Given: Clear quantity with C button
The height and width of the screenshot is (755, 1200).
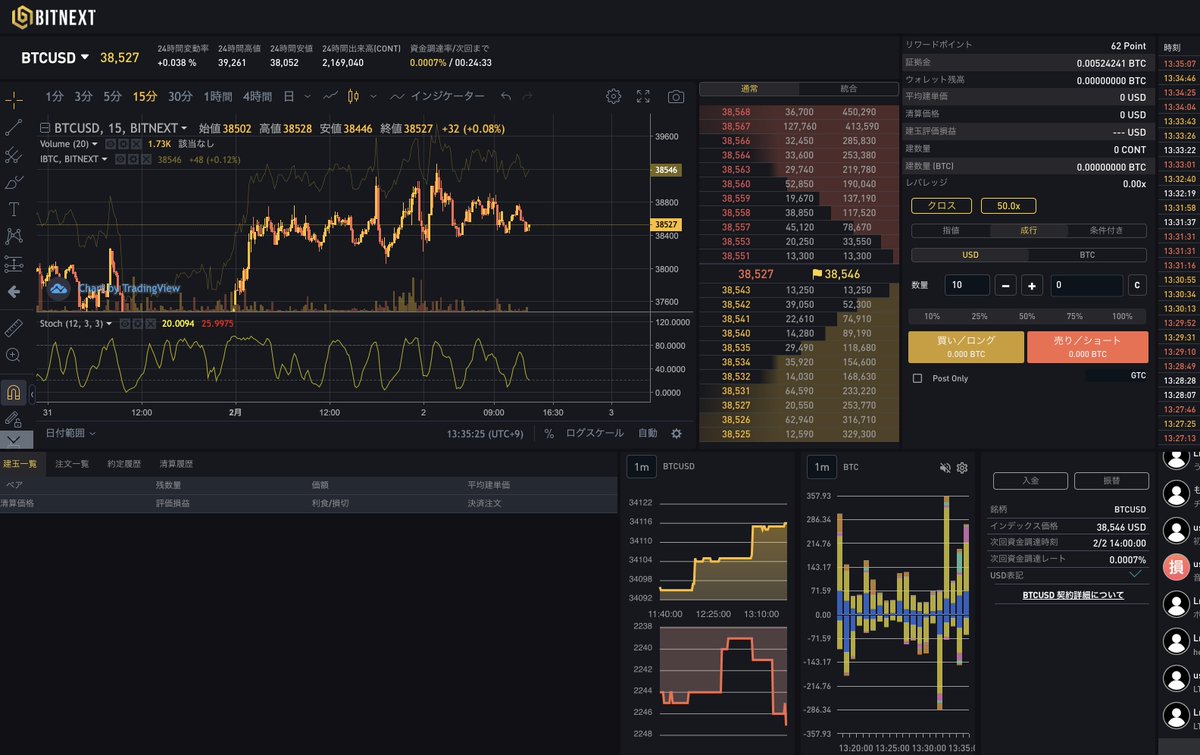Looking at the screenshot, I should coord(1136,285).
